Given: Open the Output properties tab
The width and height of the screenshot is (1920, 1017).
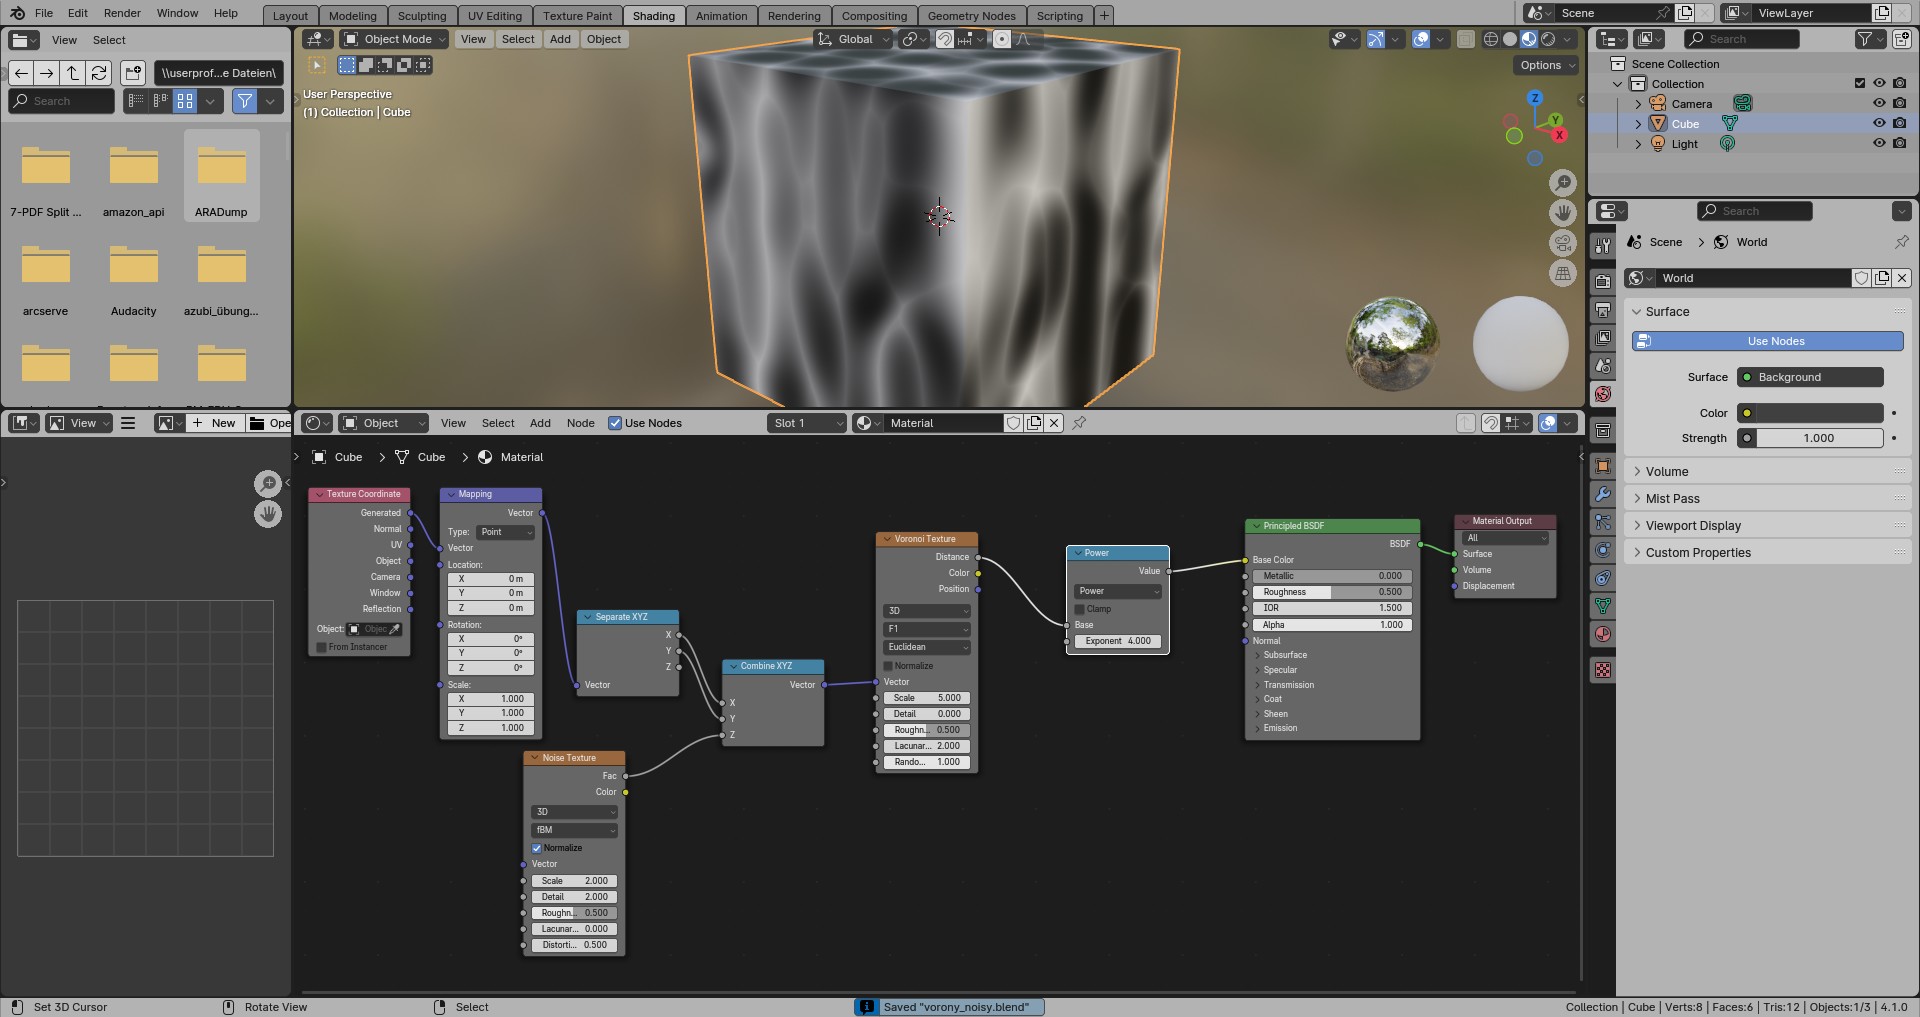Looking at the screenshot, I should click(1603, 310).
